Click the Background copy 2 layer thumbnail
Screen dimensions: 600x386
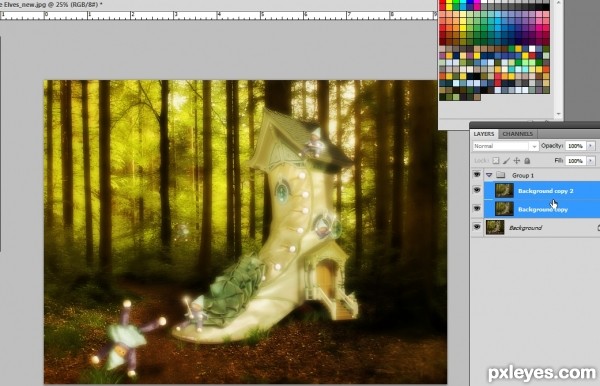[504, 191]
